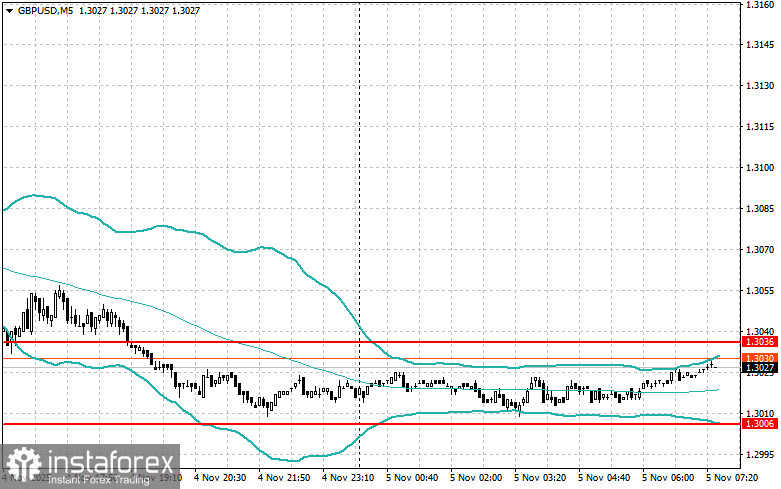781x489 pixels.
Task: Click the 1.3145 price axis label
Action: (760, 45)
